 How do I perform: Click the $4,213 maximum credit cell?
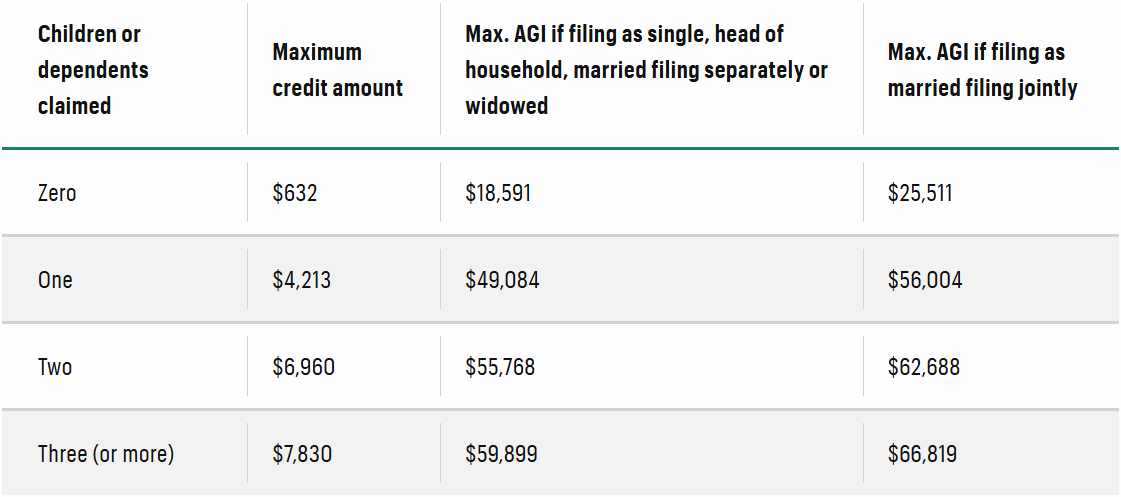(x=301, y=280)
